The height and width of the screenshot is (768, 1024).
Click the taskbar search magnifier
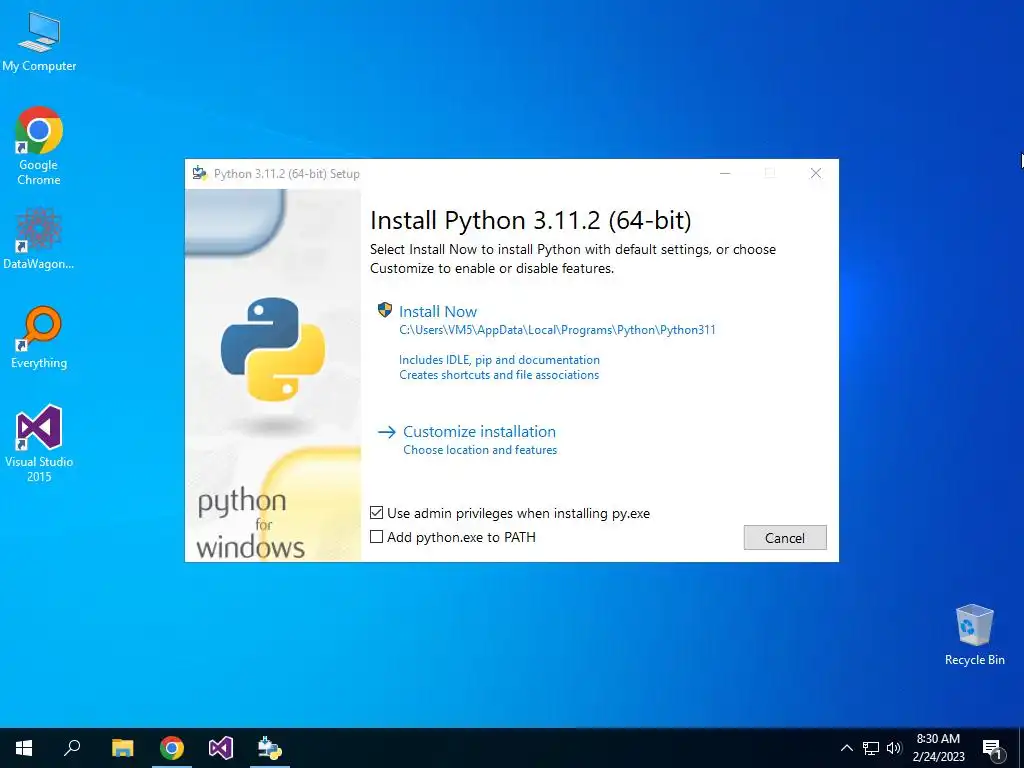click(x=72, y=748)
